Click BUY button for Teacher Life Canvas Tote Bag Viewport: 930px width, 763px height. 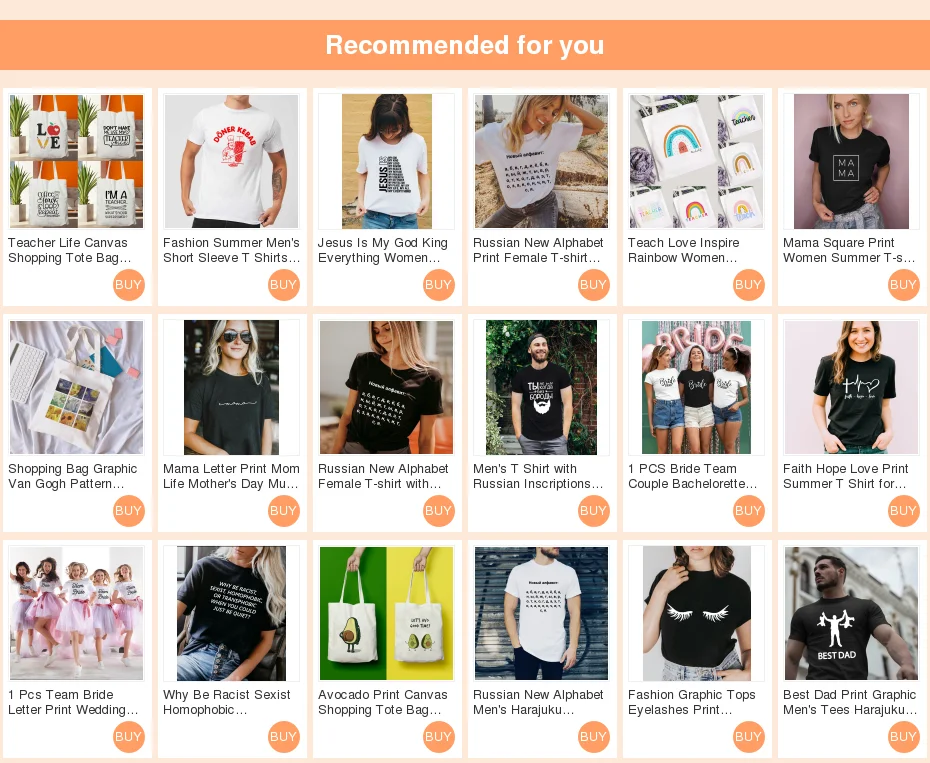coord(128,285)
